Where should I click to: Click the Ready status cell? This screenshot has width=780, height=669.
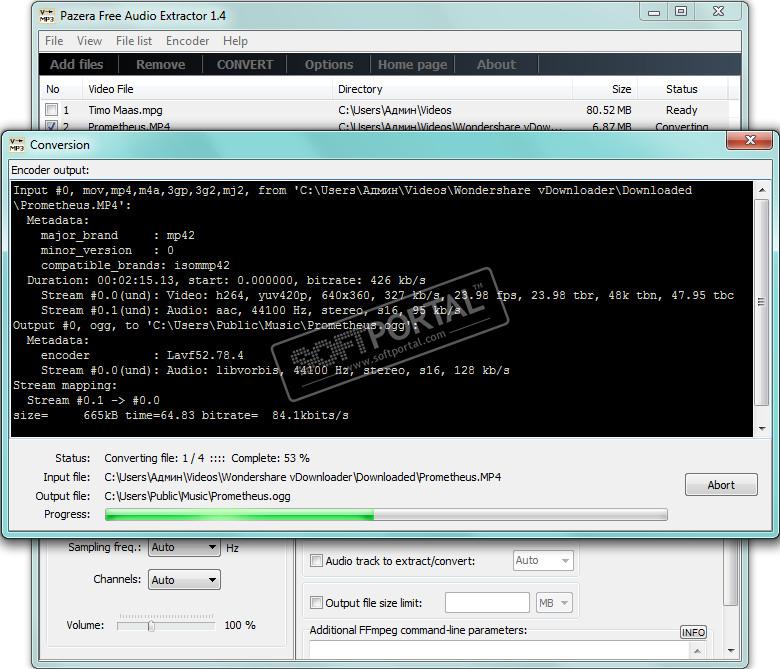pyautogui.click(x=682, y=110)
